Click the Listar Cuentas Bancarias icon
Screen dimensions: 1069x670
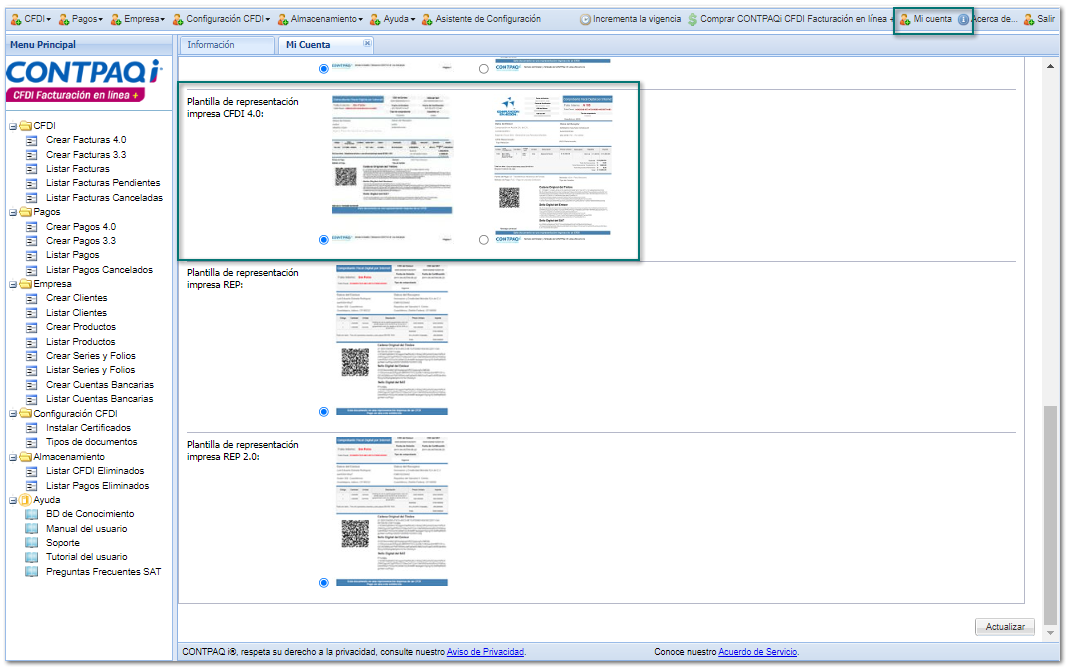32,399
